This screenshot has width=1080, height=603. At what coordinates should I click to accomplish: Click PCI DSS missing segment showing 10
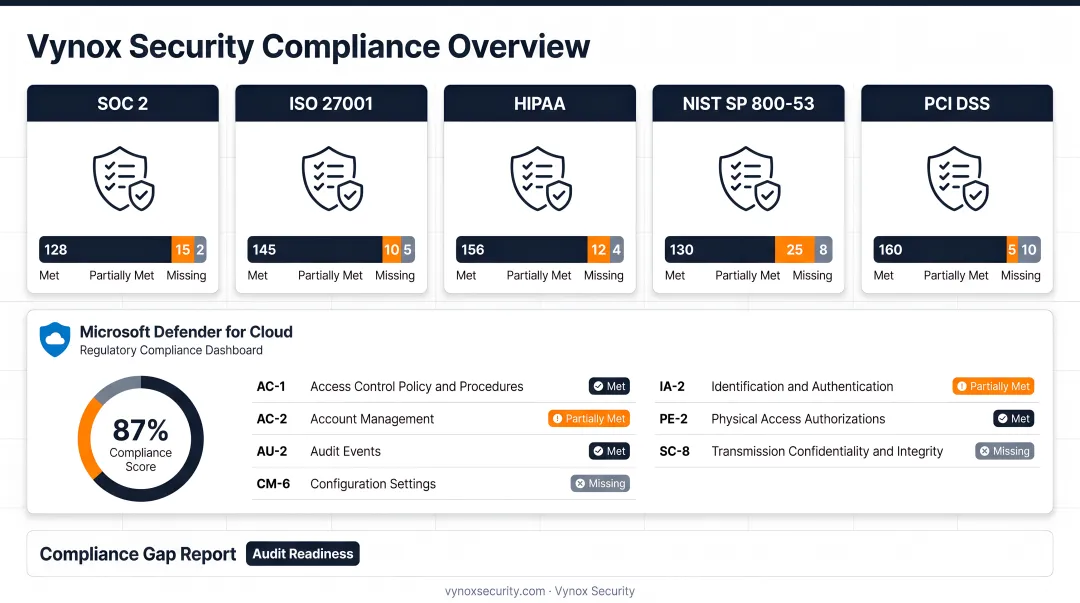1029,249
